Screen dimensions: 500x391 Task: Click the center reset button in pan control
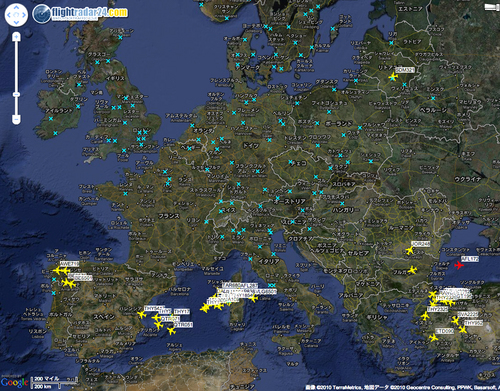(16, 15)
